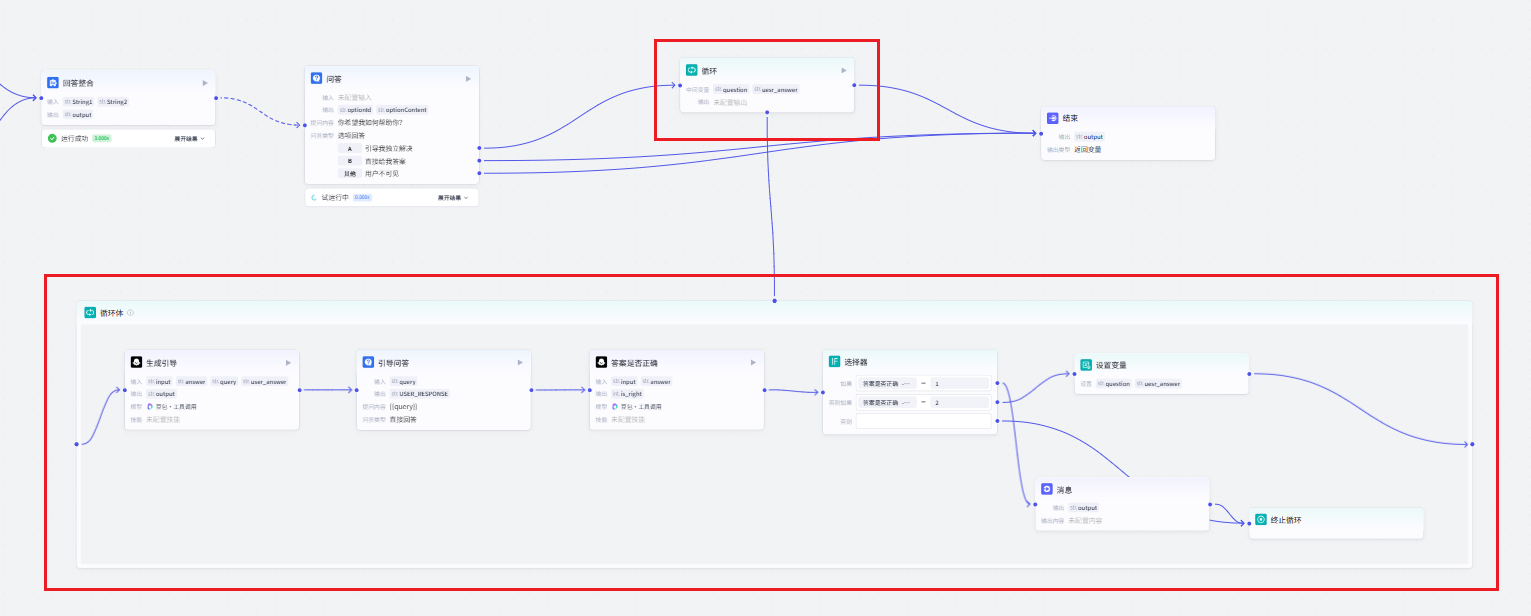Click the 回答整合 node icon
The height and width of the screenshot is (616, 1531).
coord(53,83)
